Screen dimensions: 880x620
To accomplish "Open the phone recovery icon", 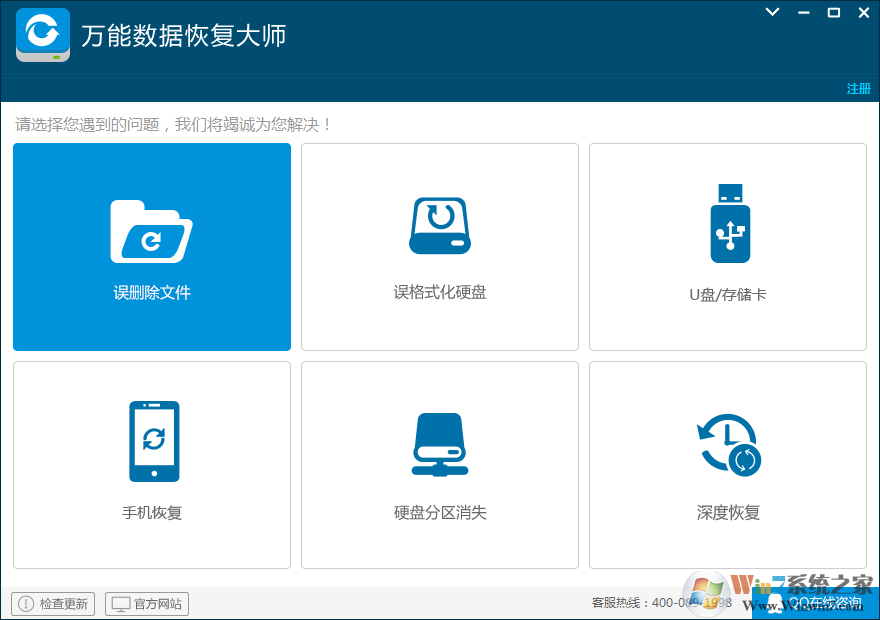I will (x=153, y=441).
